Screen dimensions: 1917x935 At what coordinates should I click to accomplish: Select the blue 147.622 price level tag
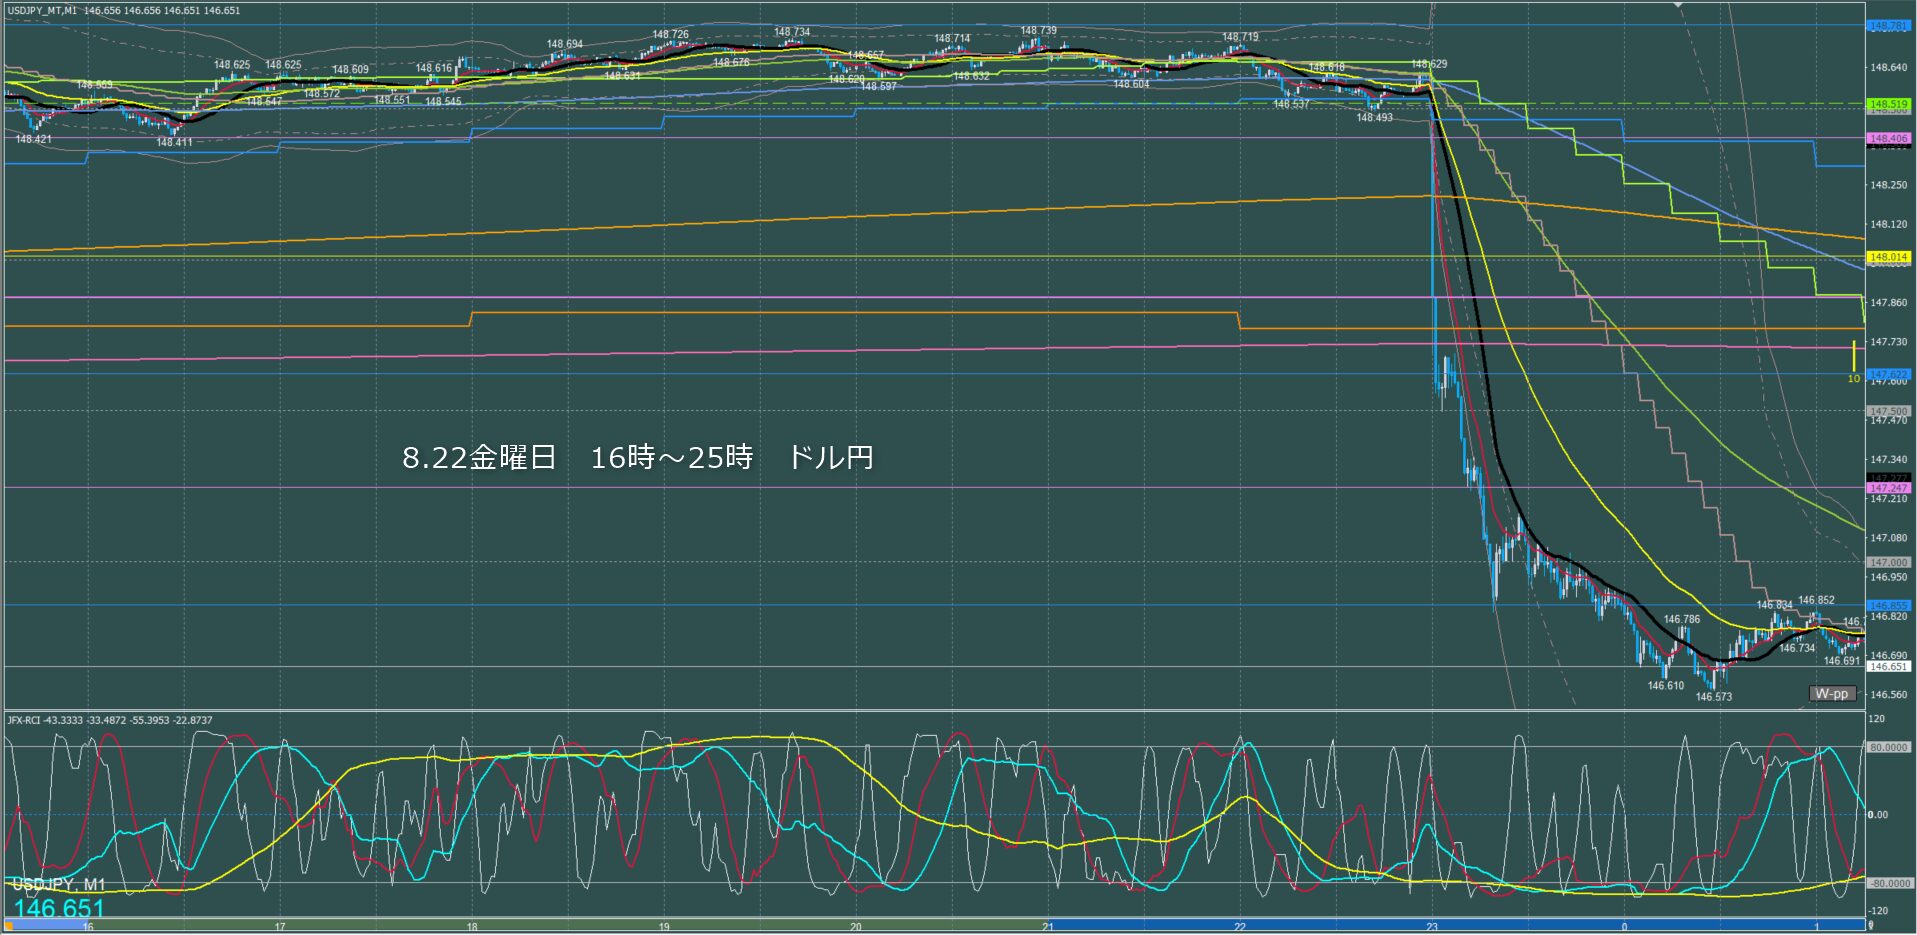pyautogui.click(x=1888, y=374)
